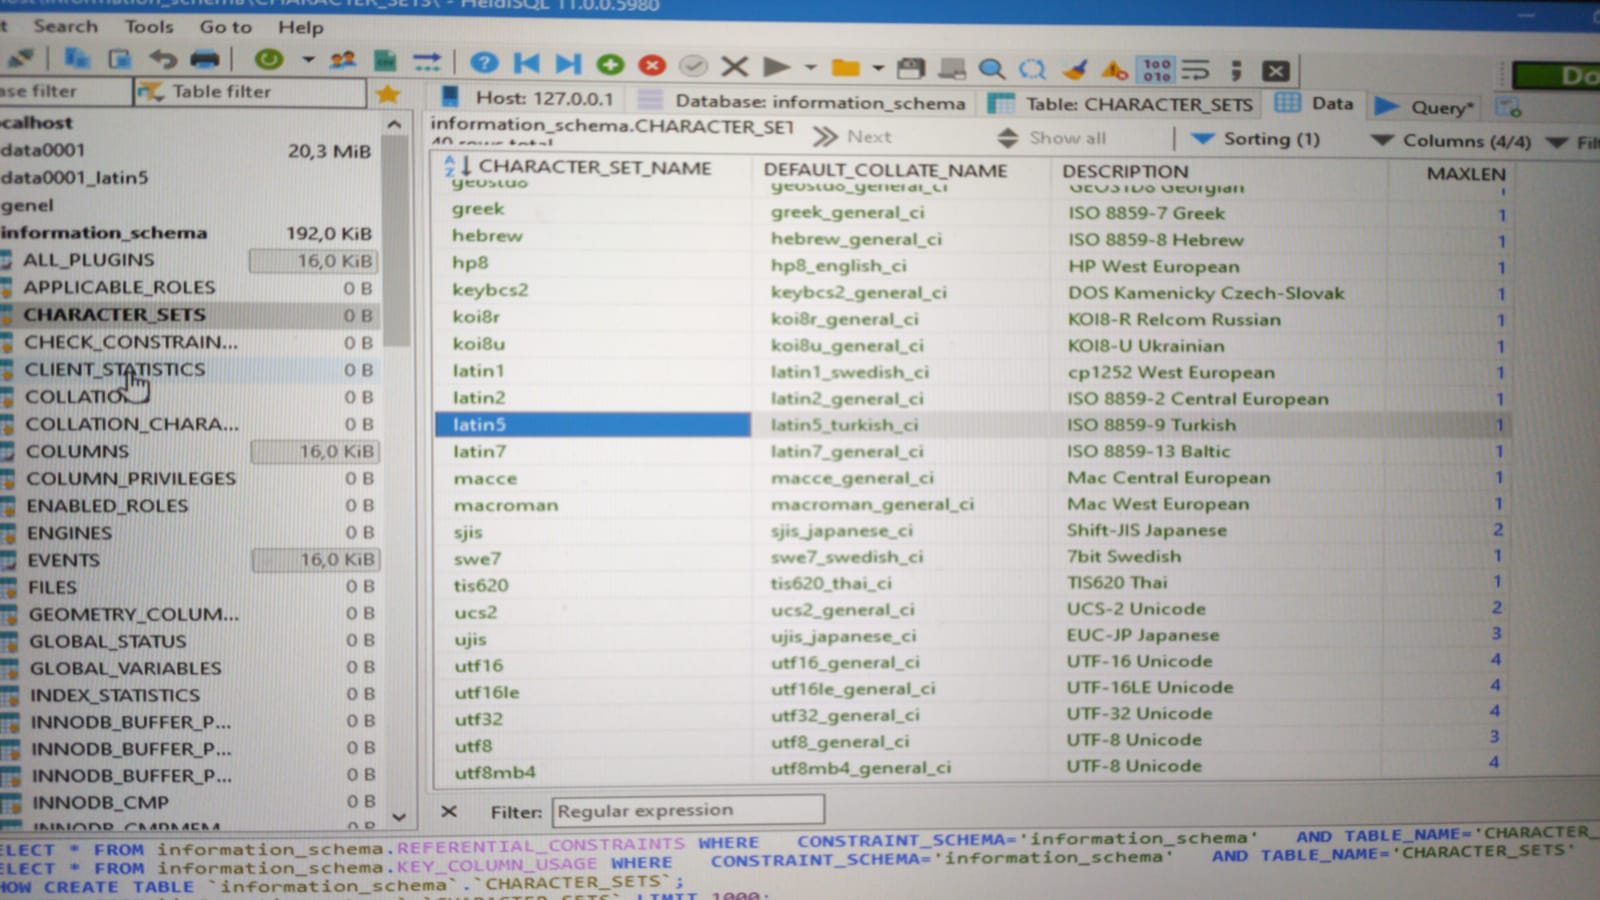Click red Delete row icon

(652, 65)
